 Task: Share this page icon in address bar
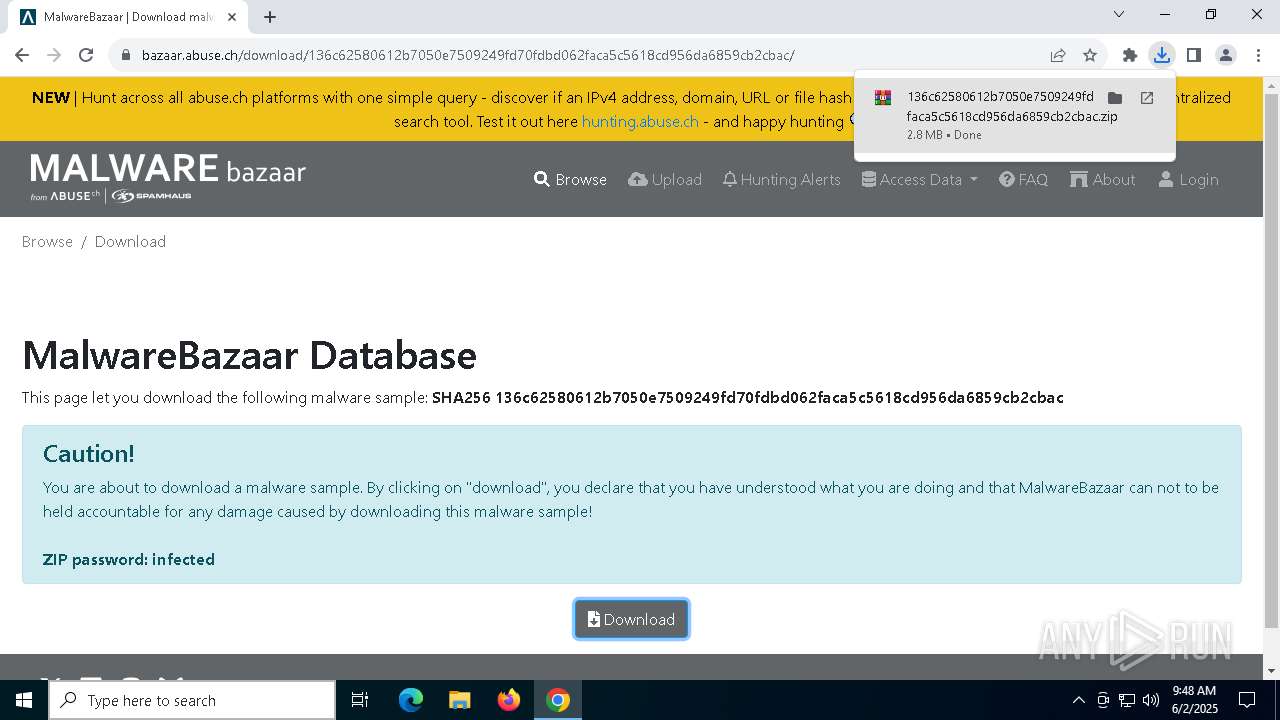click(1058, 55)
